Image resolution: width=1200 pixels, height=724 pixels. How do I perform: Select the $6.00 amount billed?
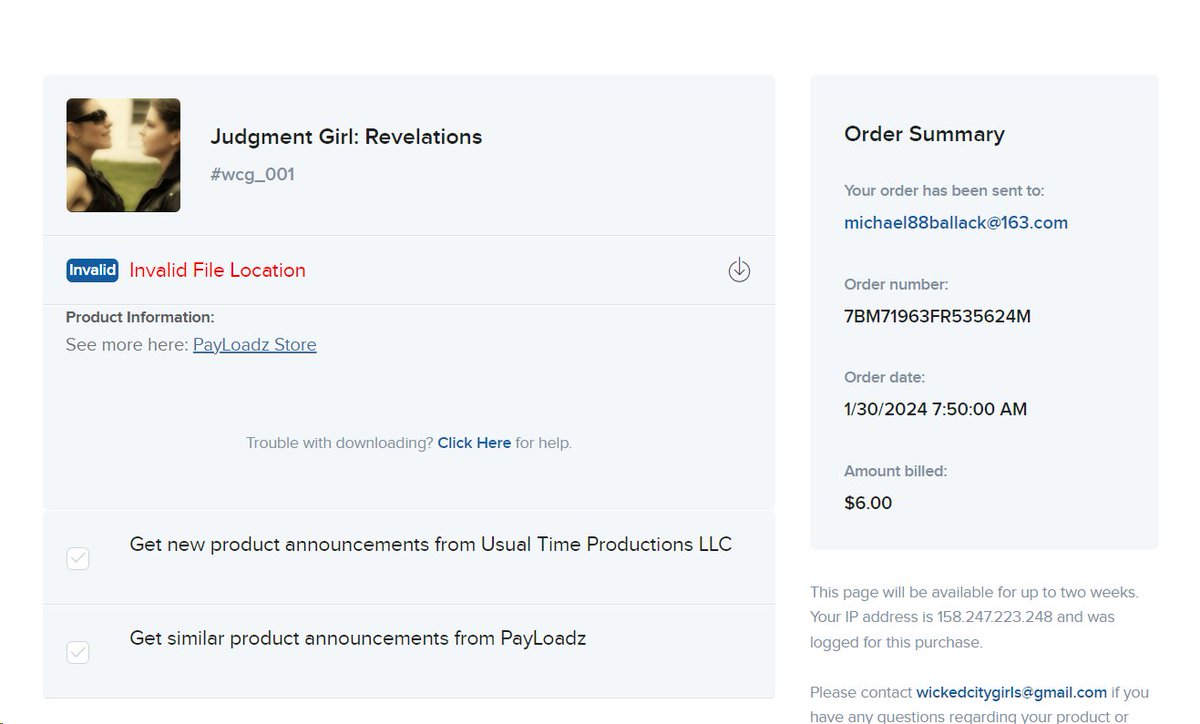(868, 503)
